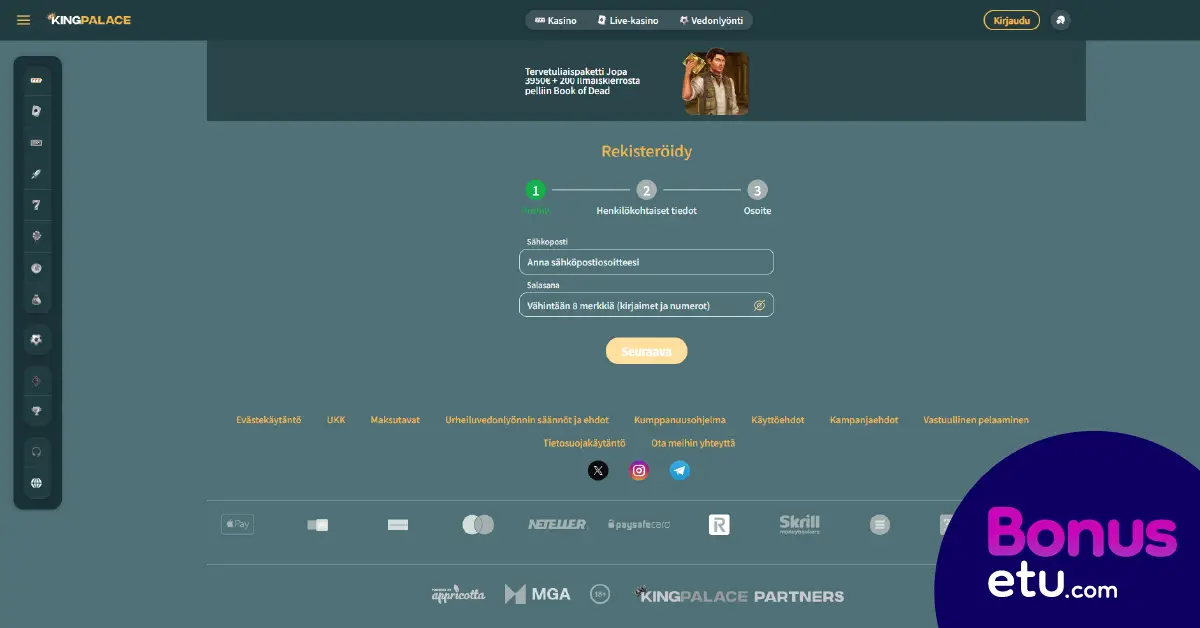Screen dimensions: 1200x628
Task: Open the football sports icon in sidebar
Action: pyautogui.click(x=37, y=340)
